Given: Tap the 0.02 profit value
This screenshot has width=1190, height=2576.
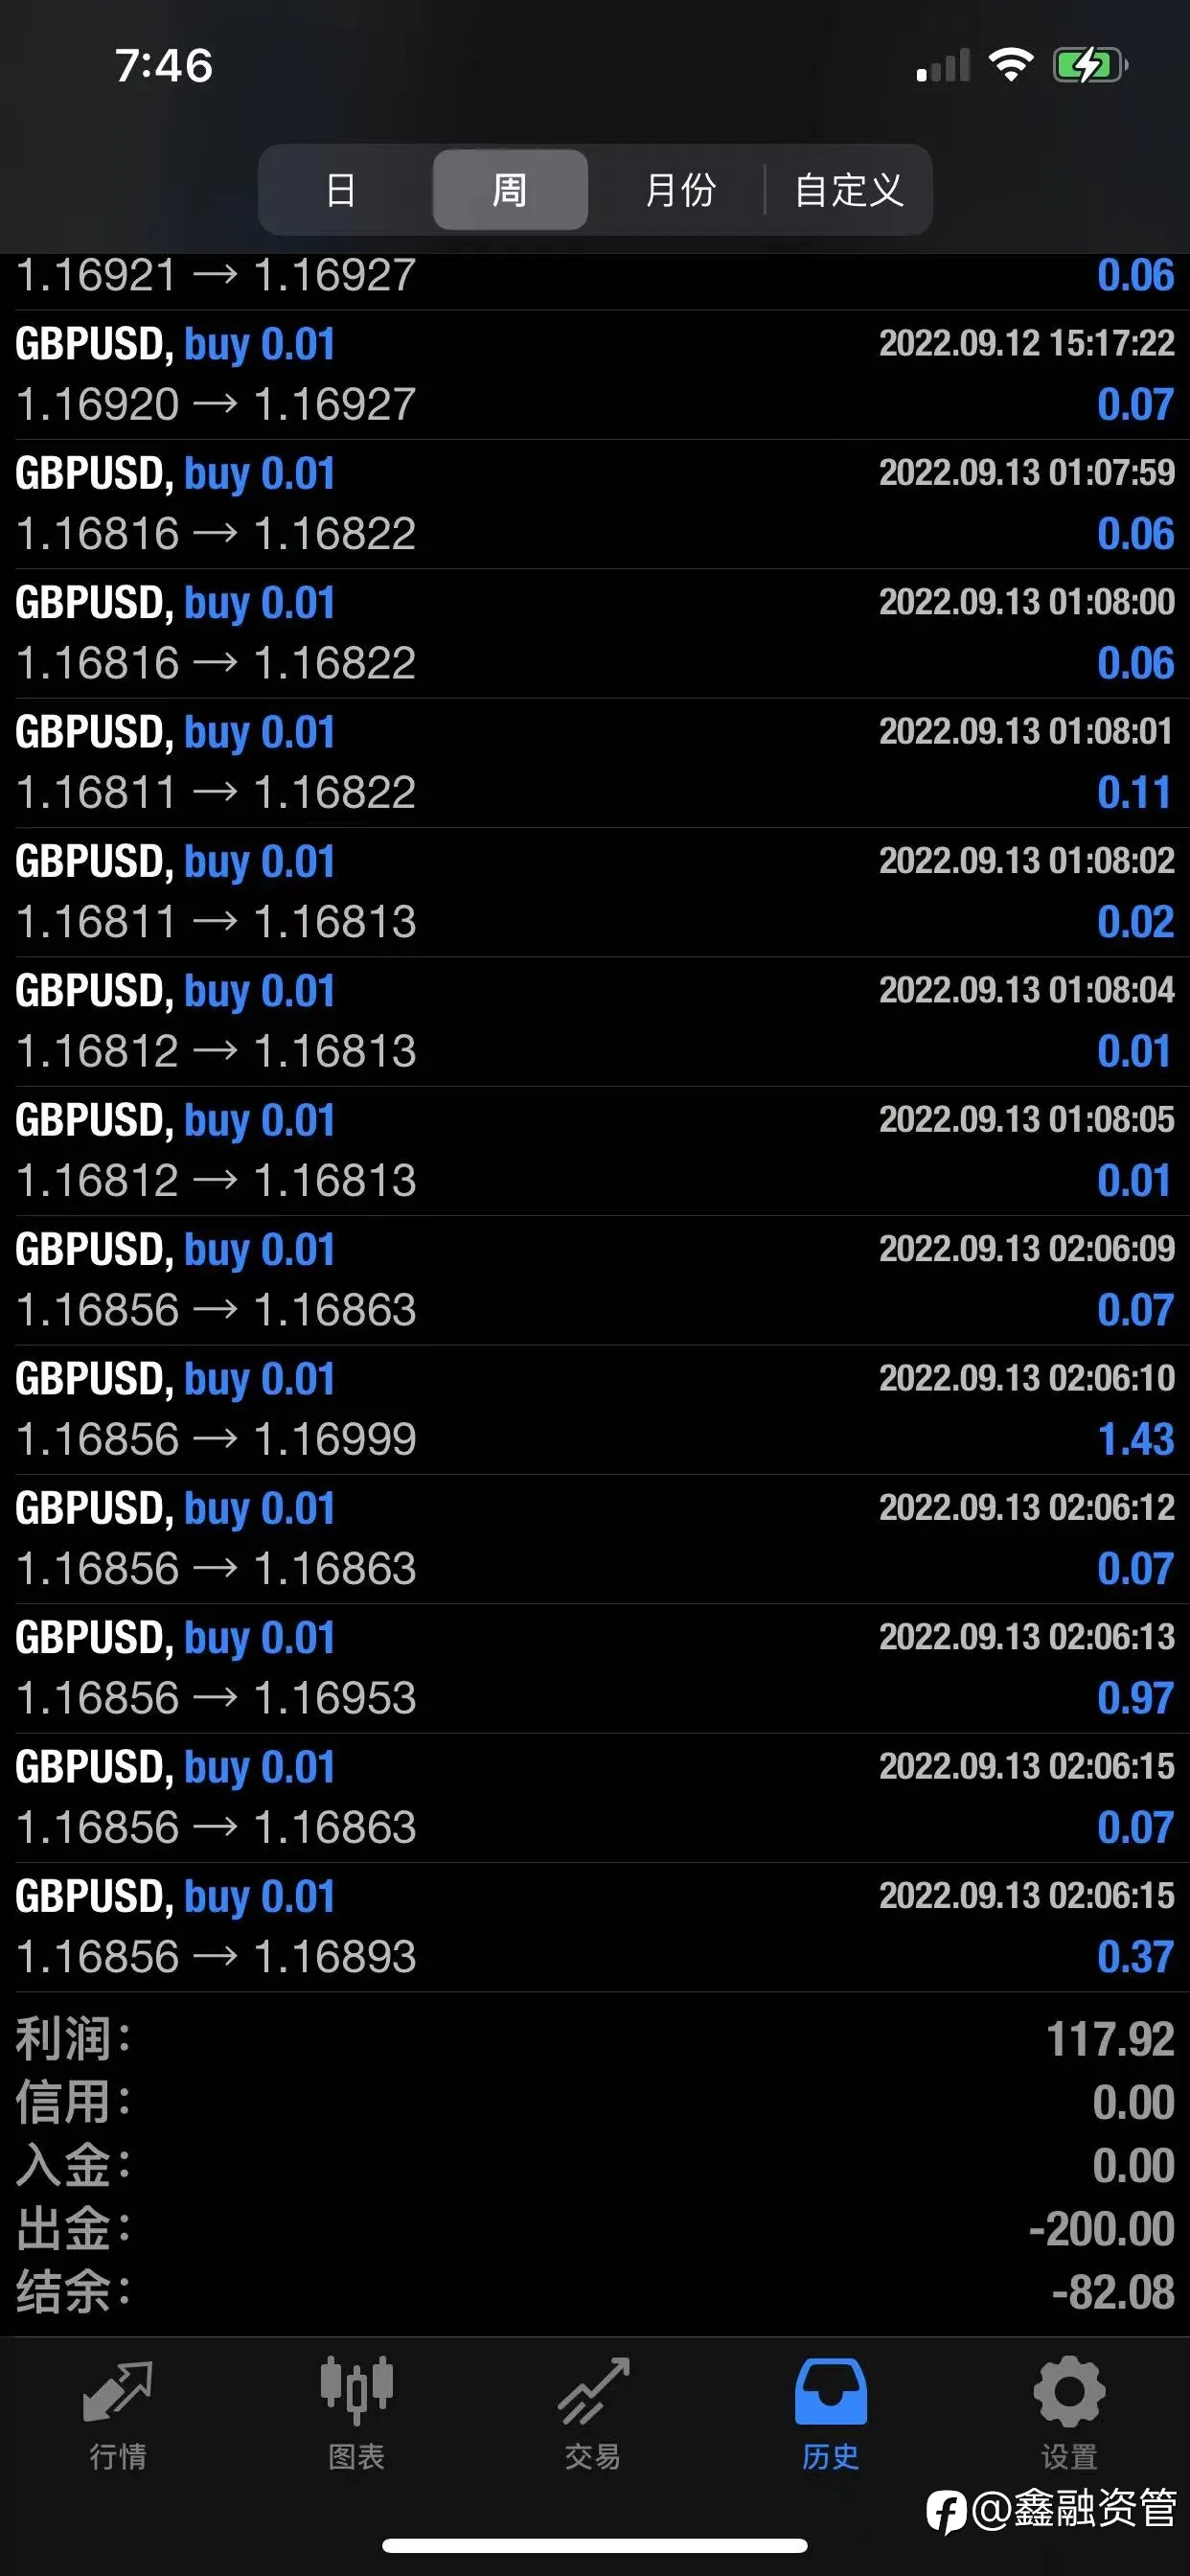Looking at the screenshot, I should (x=1135, y=922).
